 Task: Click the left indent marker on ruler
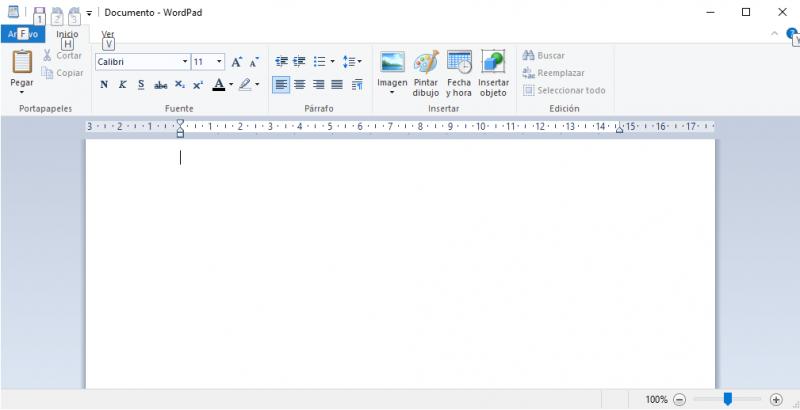[180, 134]
